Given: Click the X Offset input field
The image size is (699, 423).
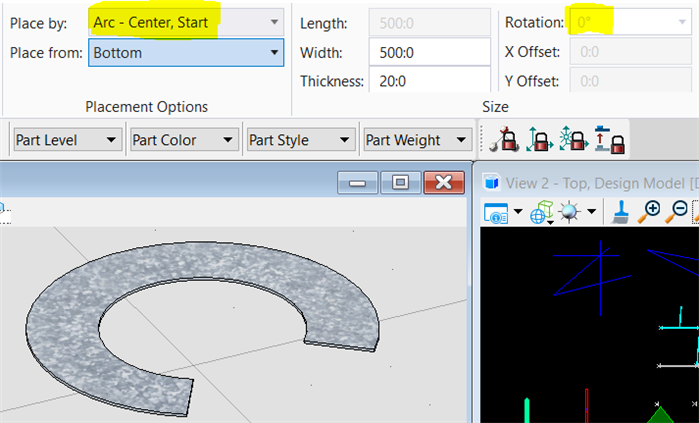Looking at the screenshot, I should pos(630,52).
